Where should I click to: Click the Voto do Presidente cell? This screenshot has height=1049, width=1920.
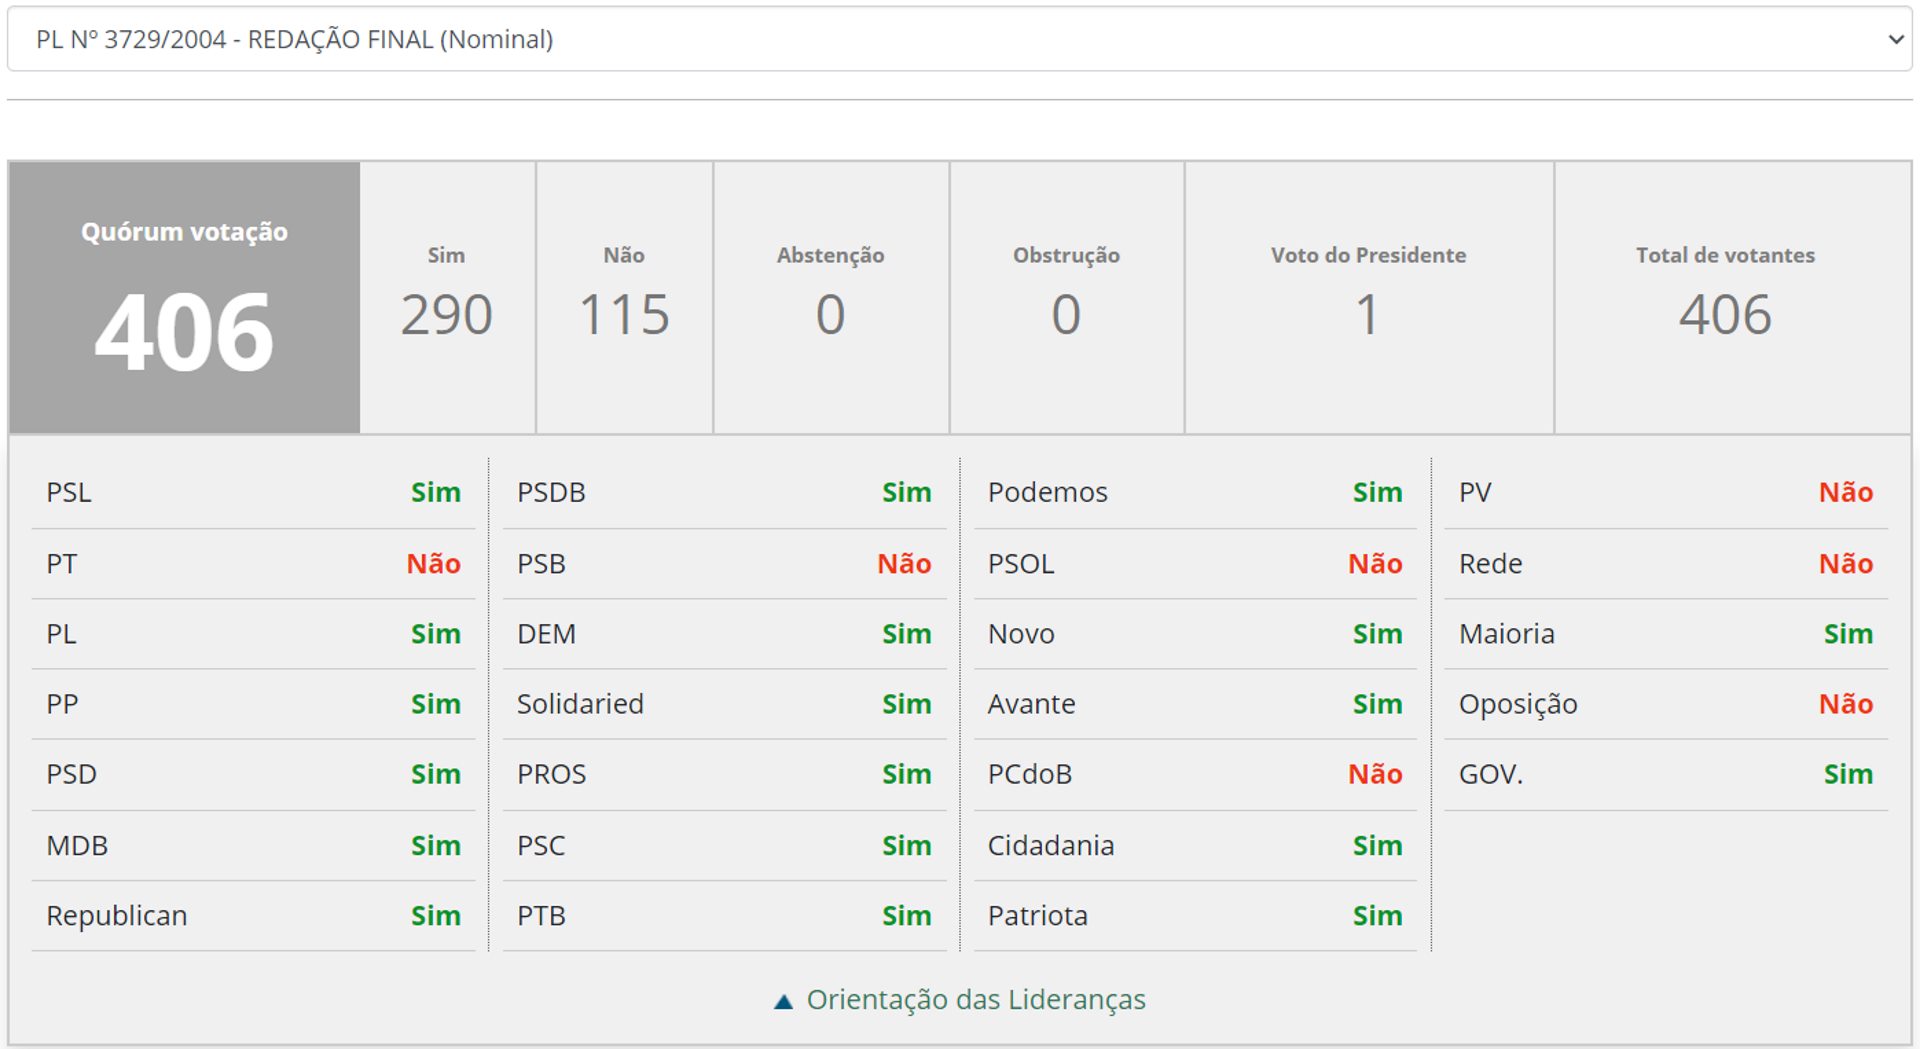[1368, 297]
